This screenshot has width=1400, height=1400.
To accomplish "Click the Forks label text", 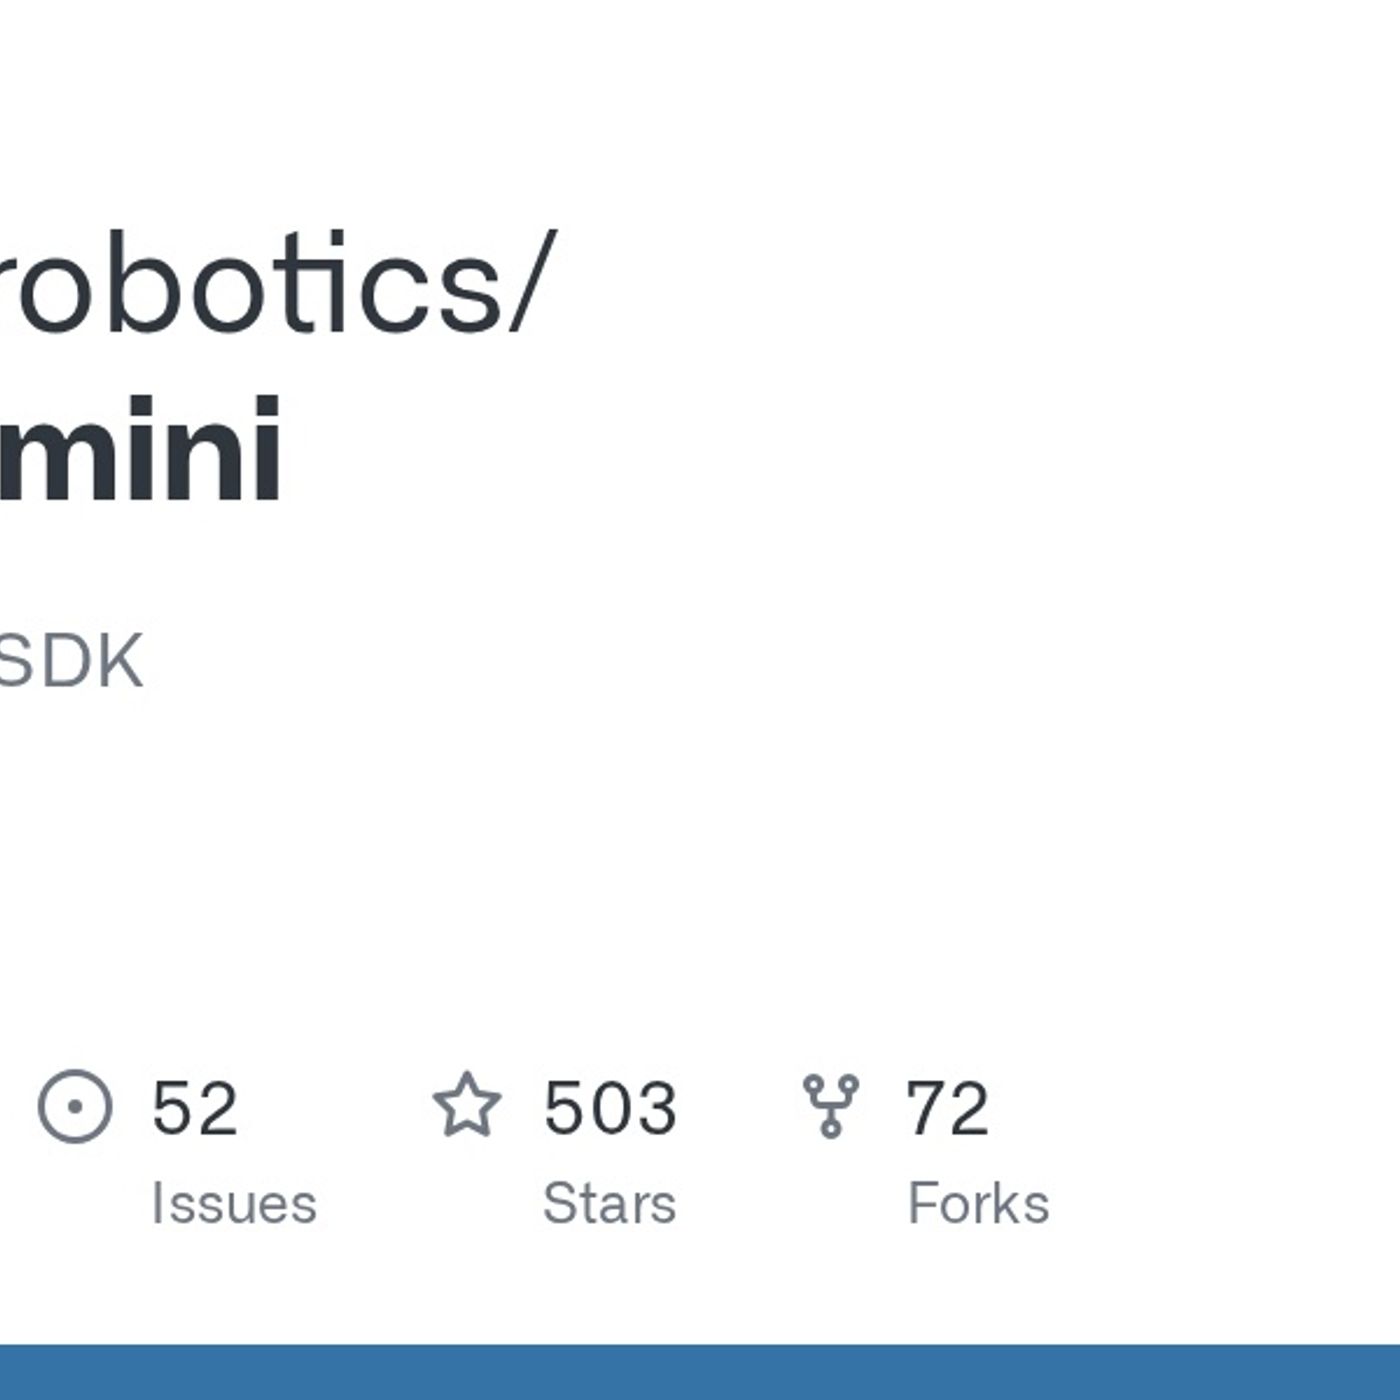I will point(978,1203).
